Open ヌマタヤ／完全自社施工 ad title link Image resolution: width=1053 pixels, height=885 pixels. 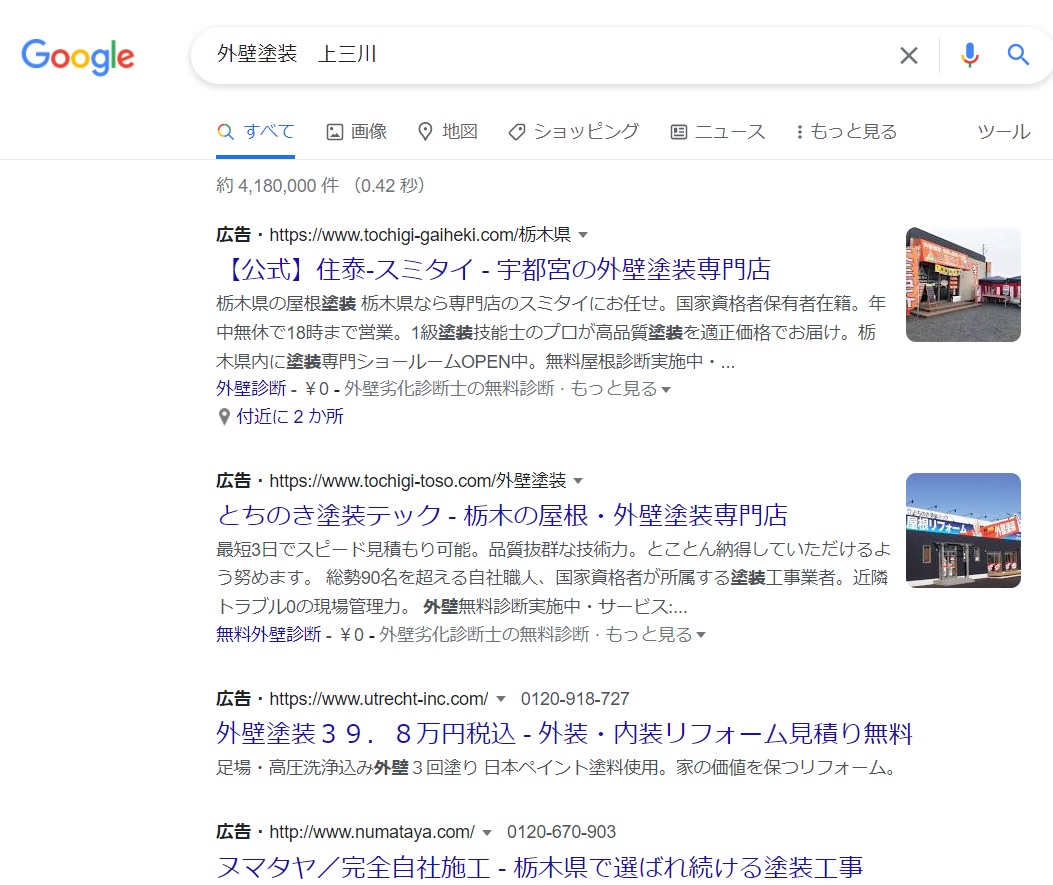tap(539, 867)
